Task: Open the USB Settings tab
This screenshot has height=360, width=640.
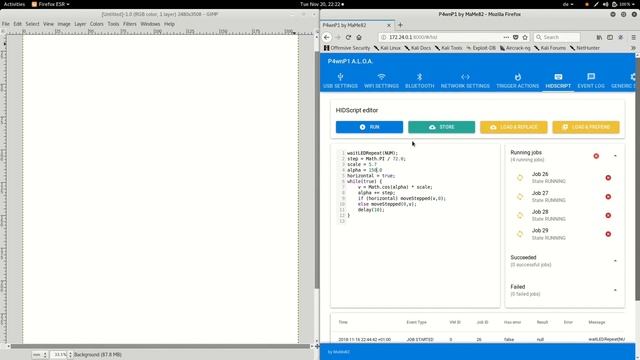Action: pyautogui.click(x=340, y=81)
